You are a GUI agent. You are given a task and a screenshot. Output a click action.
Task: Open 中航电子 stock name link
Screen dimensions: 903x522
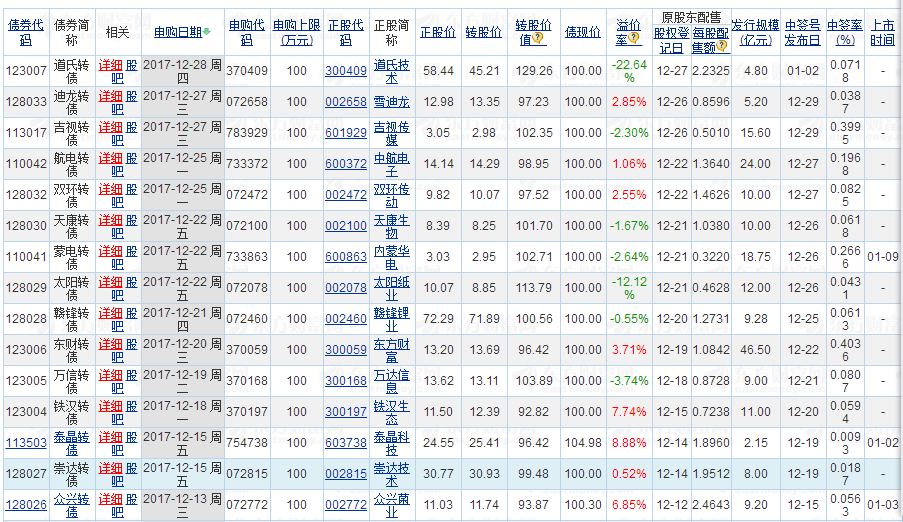(x=392, y=164)
